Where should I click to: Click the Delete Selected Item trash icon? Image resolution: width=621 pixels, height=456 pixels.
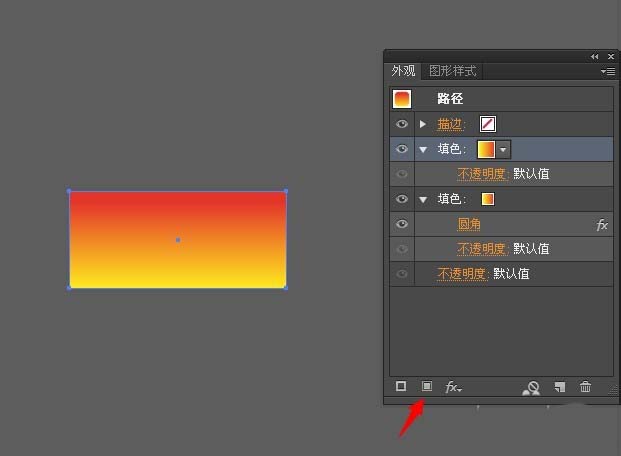pos(585,386)
